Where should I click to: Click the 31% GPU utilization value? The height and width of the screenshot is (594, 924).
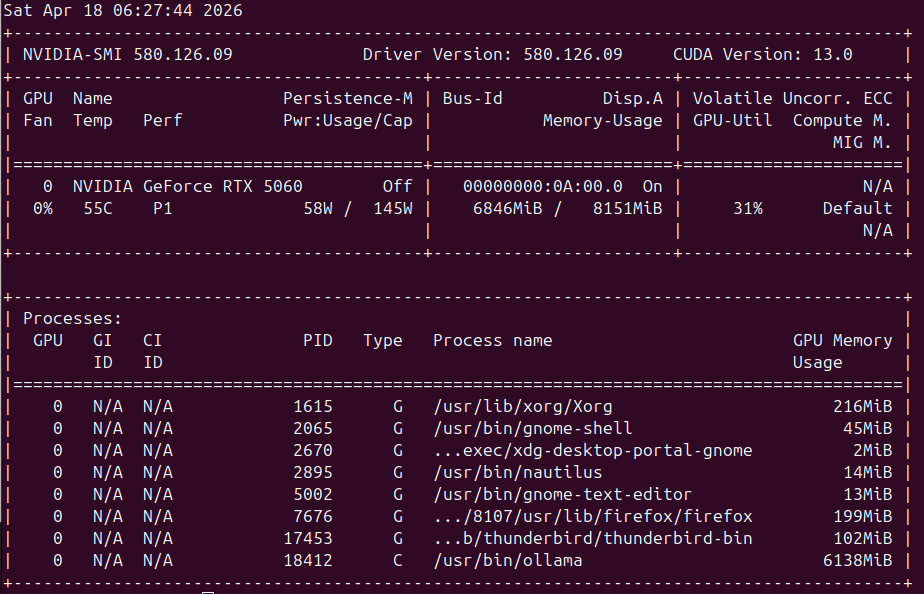747,208
